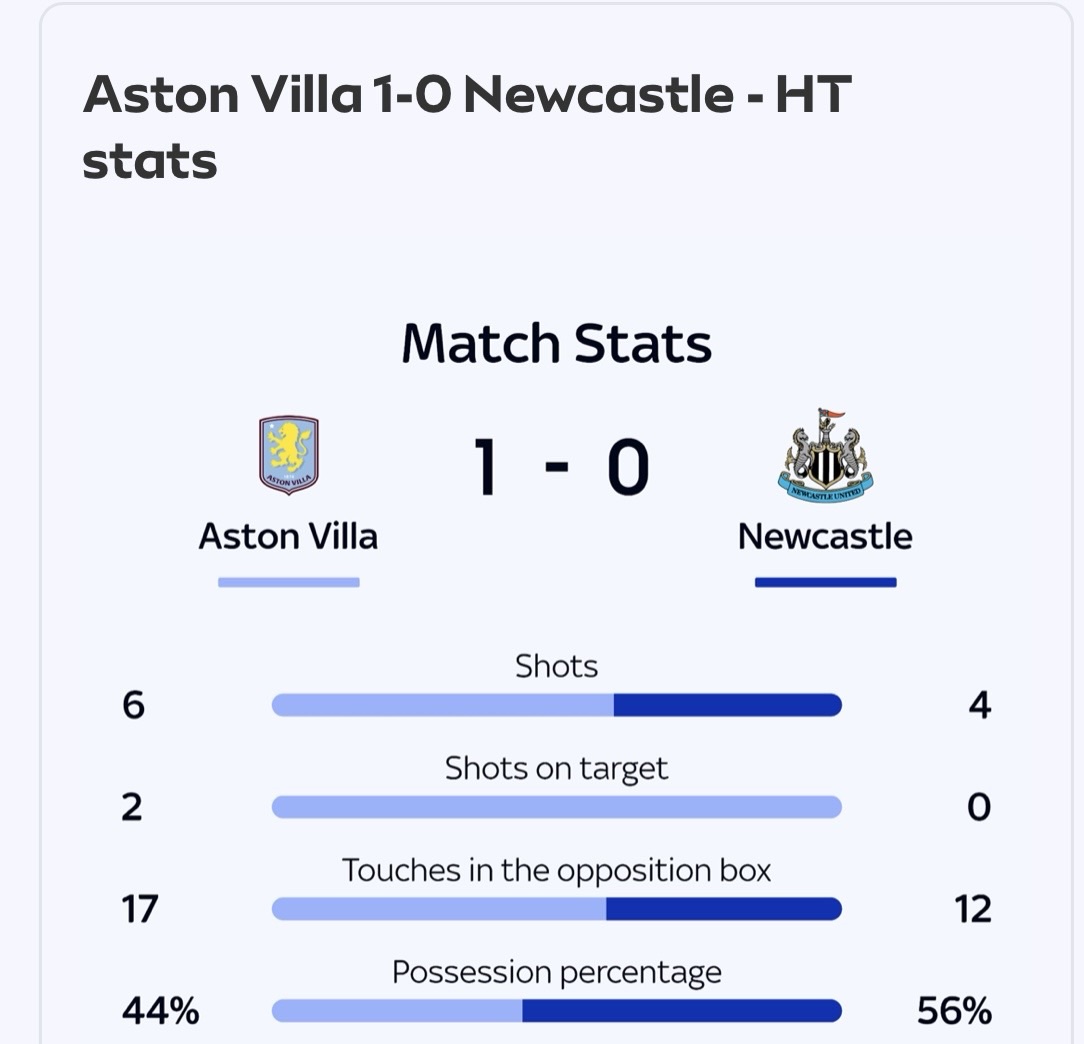Select the dark blue Newcastle colour bar
This screenshot has height=1044, width=1084.
825,582
